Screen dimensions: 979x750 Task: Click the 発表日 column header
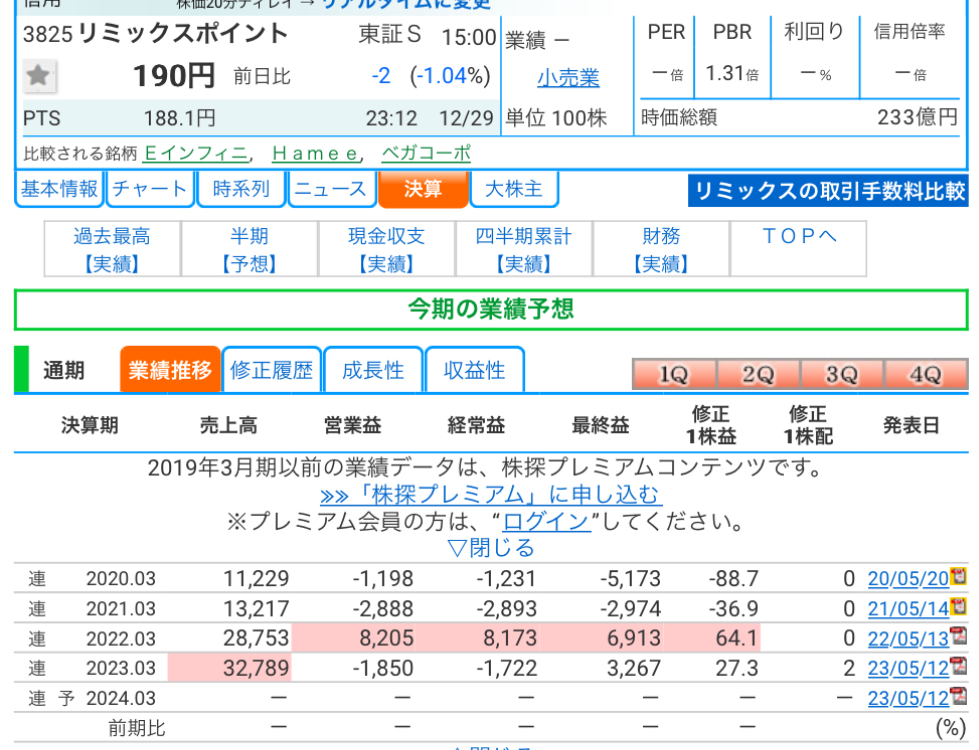pos(911,425)
